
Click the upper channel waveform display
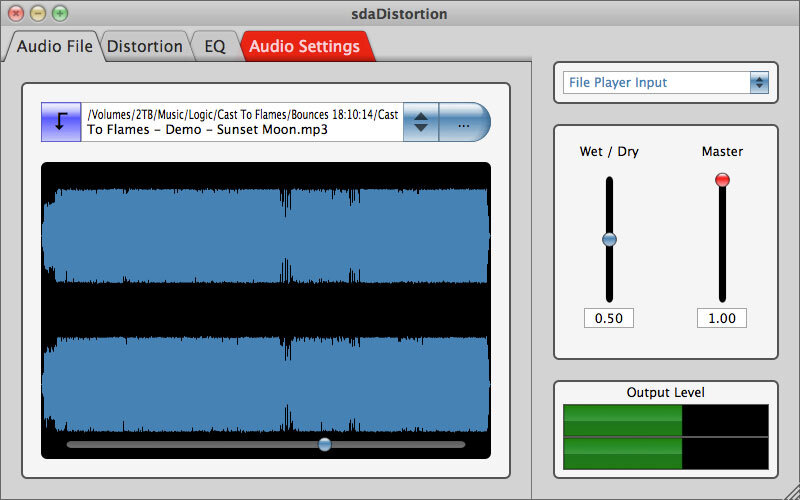click(x=266, y=236)
